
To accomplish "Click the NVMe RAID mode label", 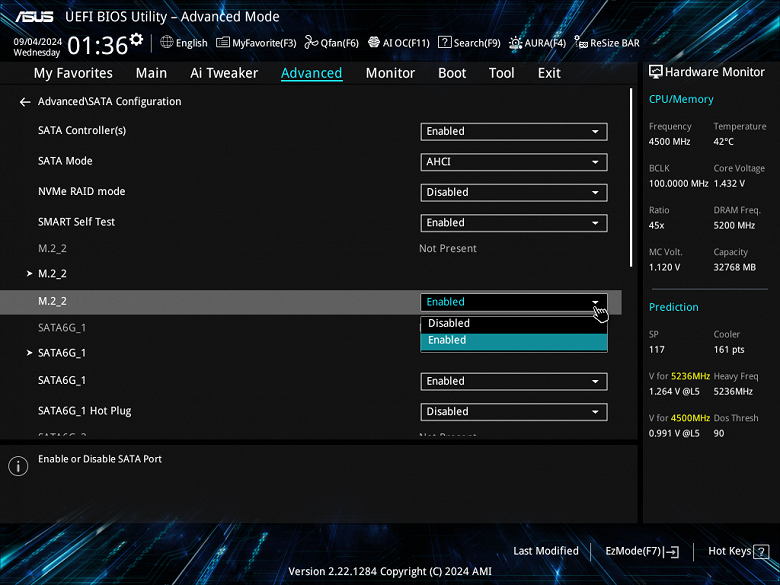I will point(82,192).
